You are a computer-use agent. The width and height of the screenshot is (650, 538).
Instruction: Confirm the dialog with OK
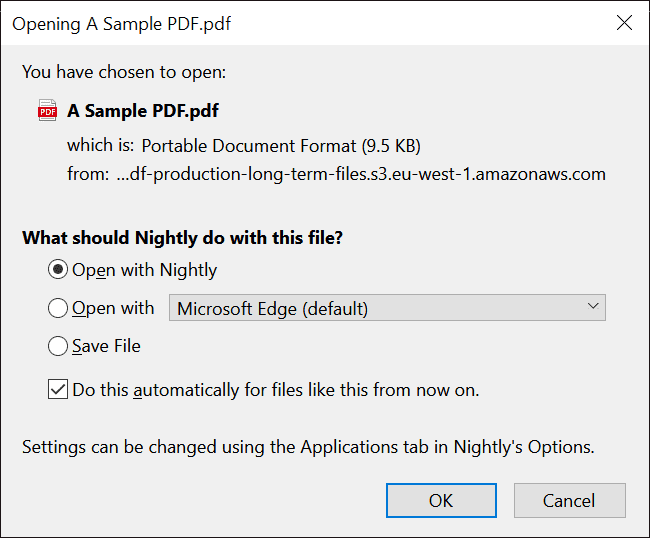[441, 500]
